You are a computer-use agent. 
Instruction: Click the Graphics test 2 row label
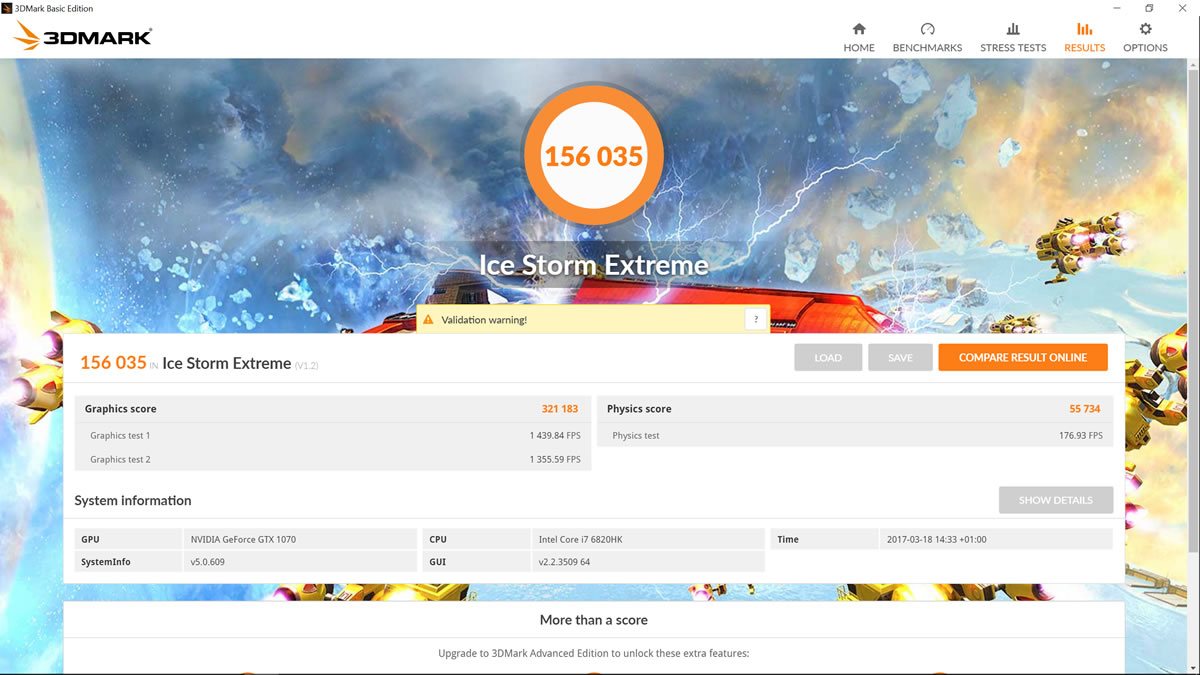pos(120,460)
